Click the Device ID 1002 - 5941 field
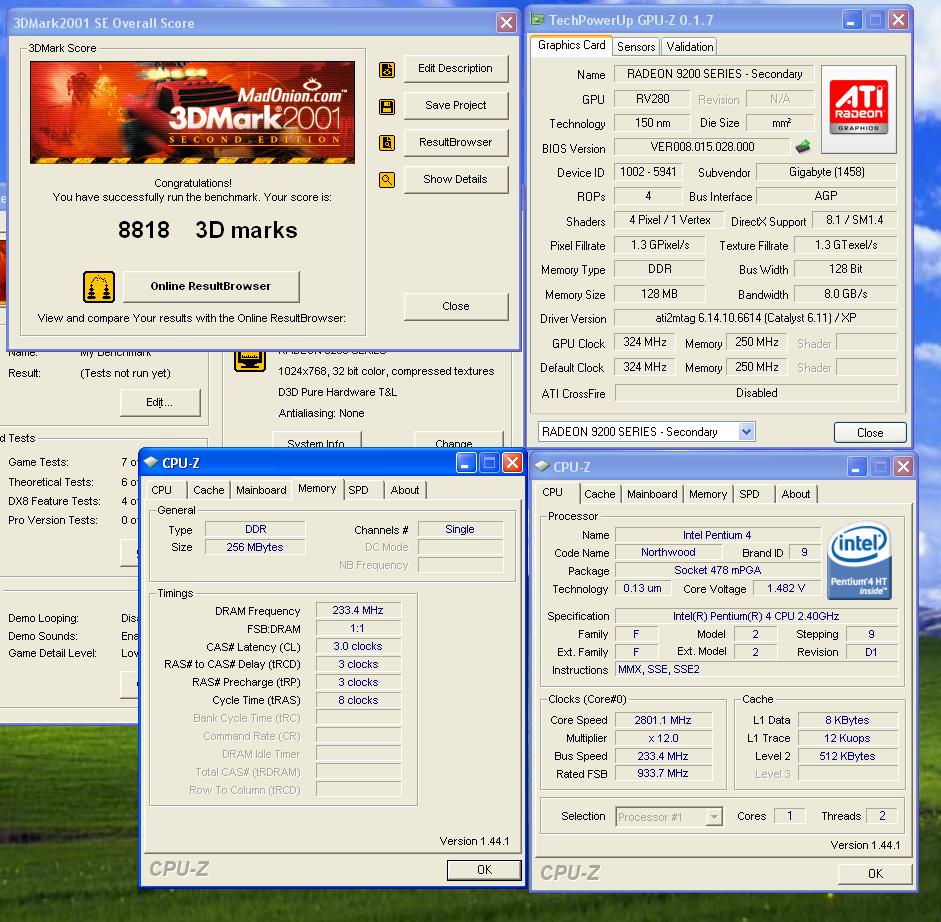The image size is (941, 922). point(648,172)
